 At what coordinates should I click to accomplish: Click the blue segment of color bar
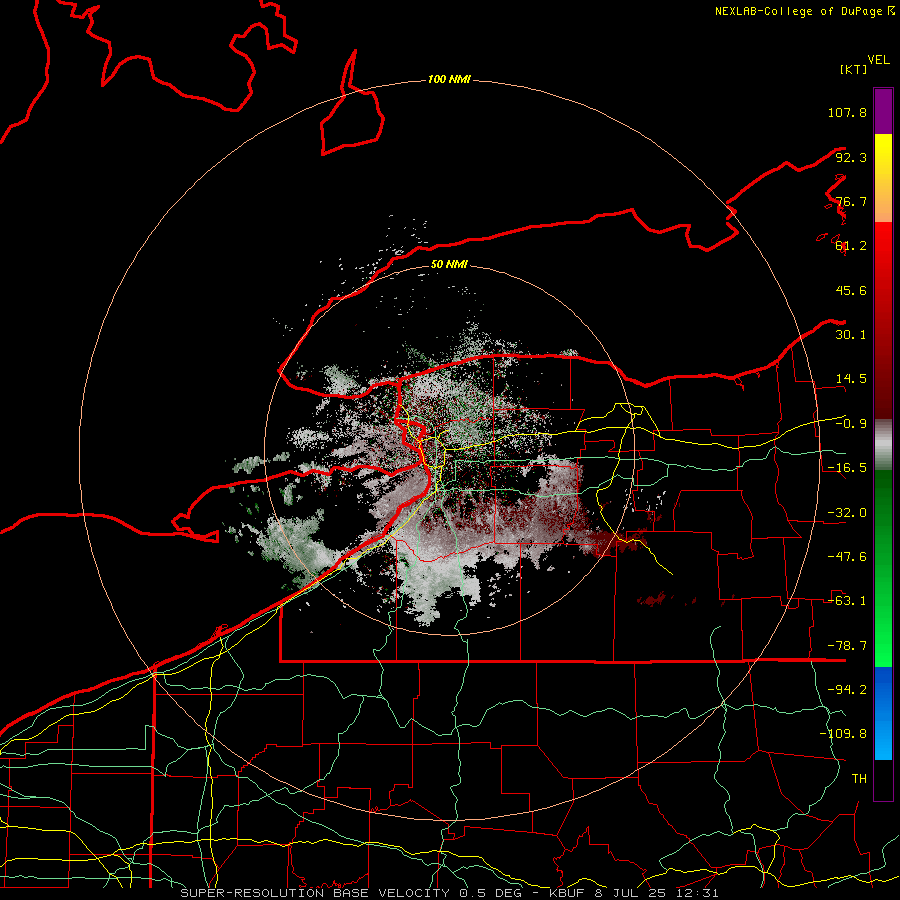click(x=883, y=713)
